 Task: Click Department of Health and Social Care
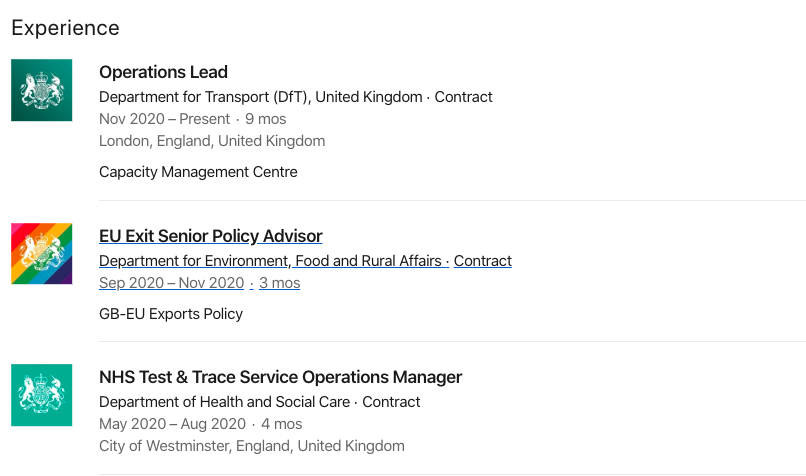[225, 401]
